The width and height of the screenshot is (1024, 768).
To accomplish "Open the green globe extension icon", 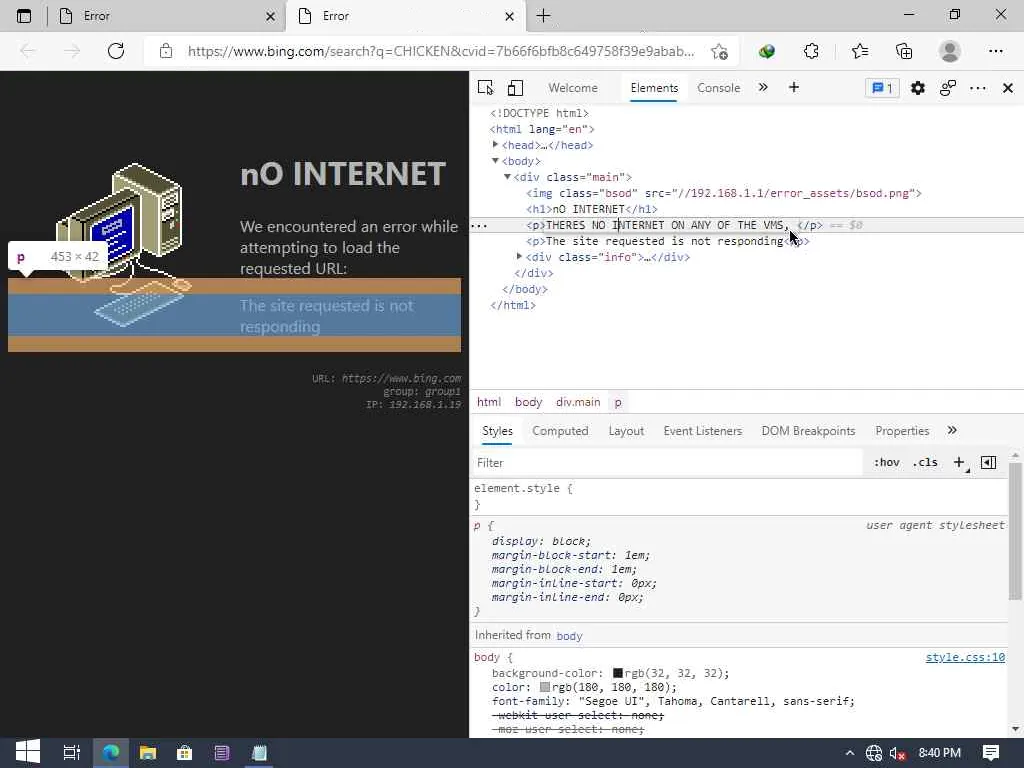I will [767, 52].
